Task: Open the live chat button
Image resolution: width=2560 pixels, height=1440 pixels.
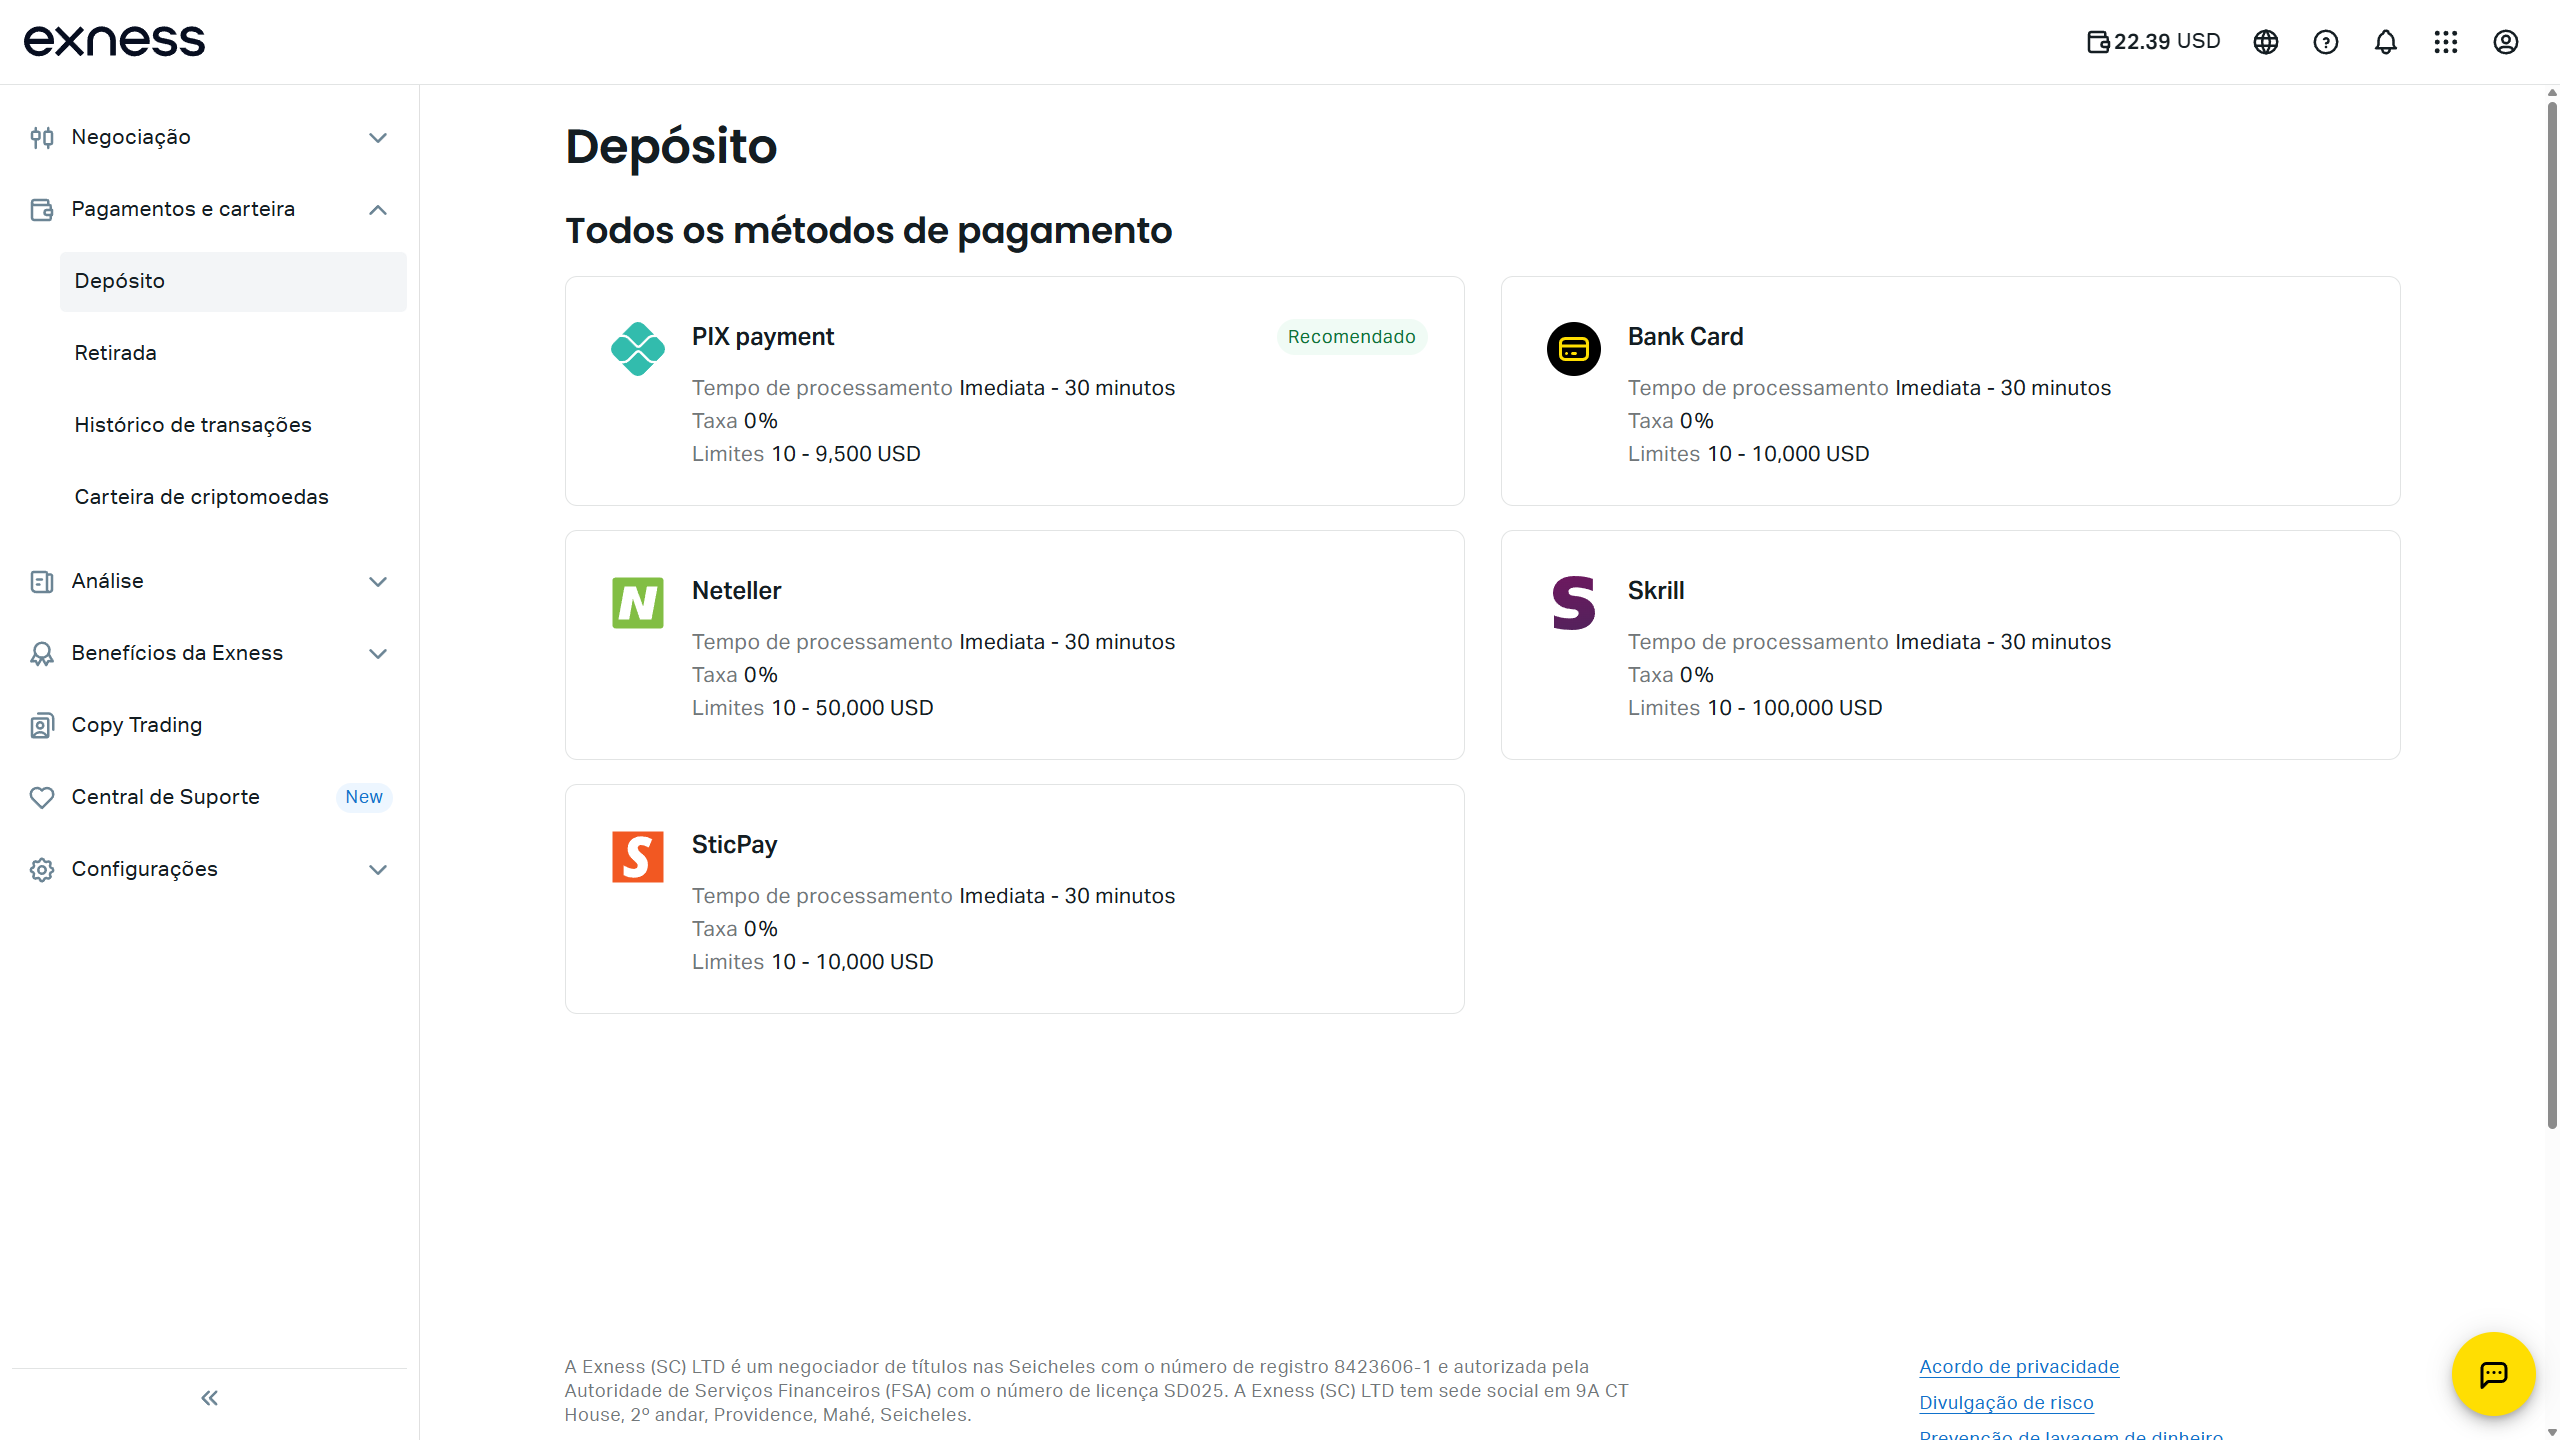Action: tap(2494, 1374)
